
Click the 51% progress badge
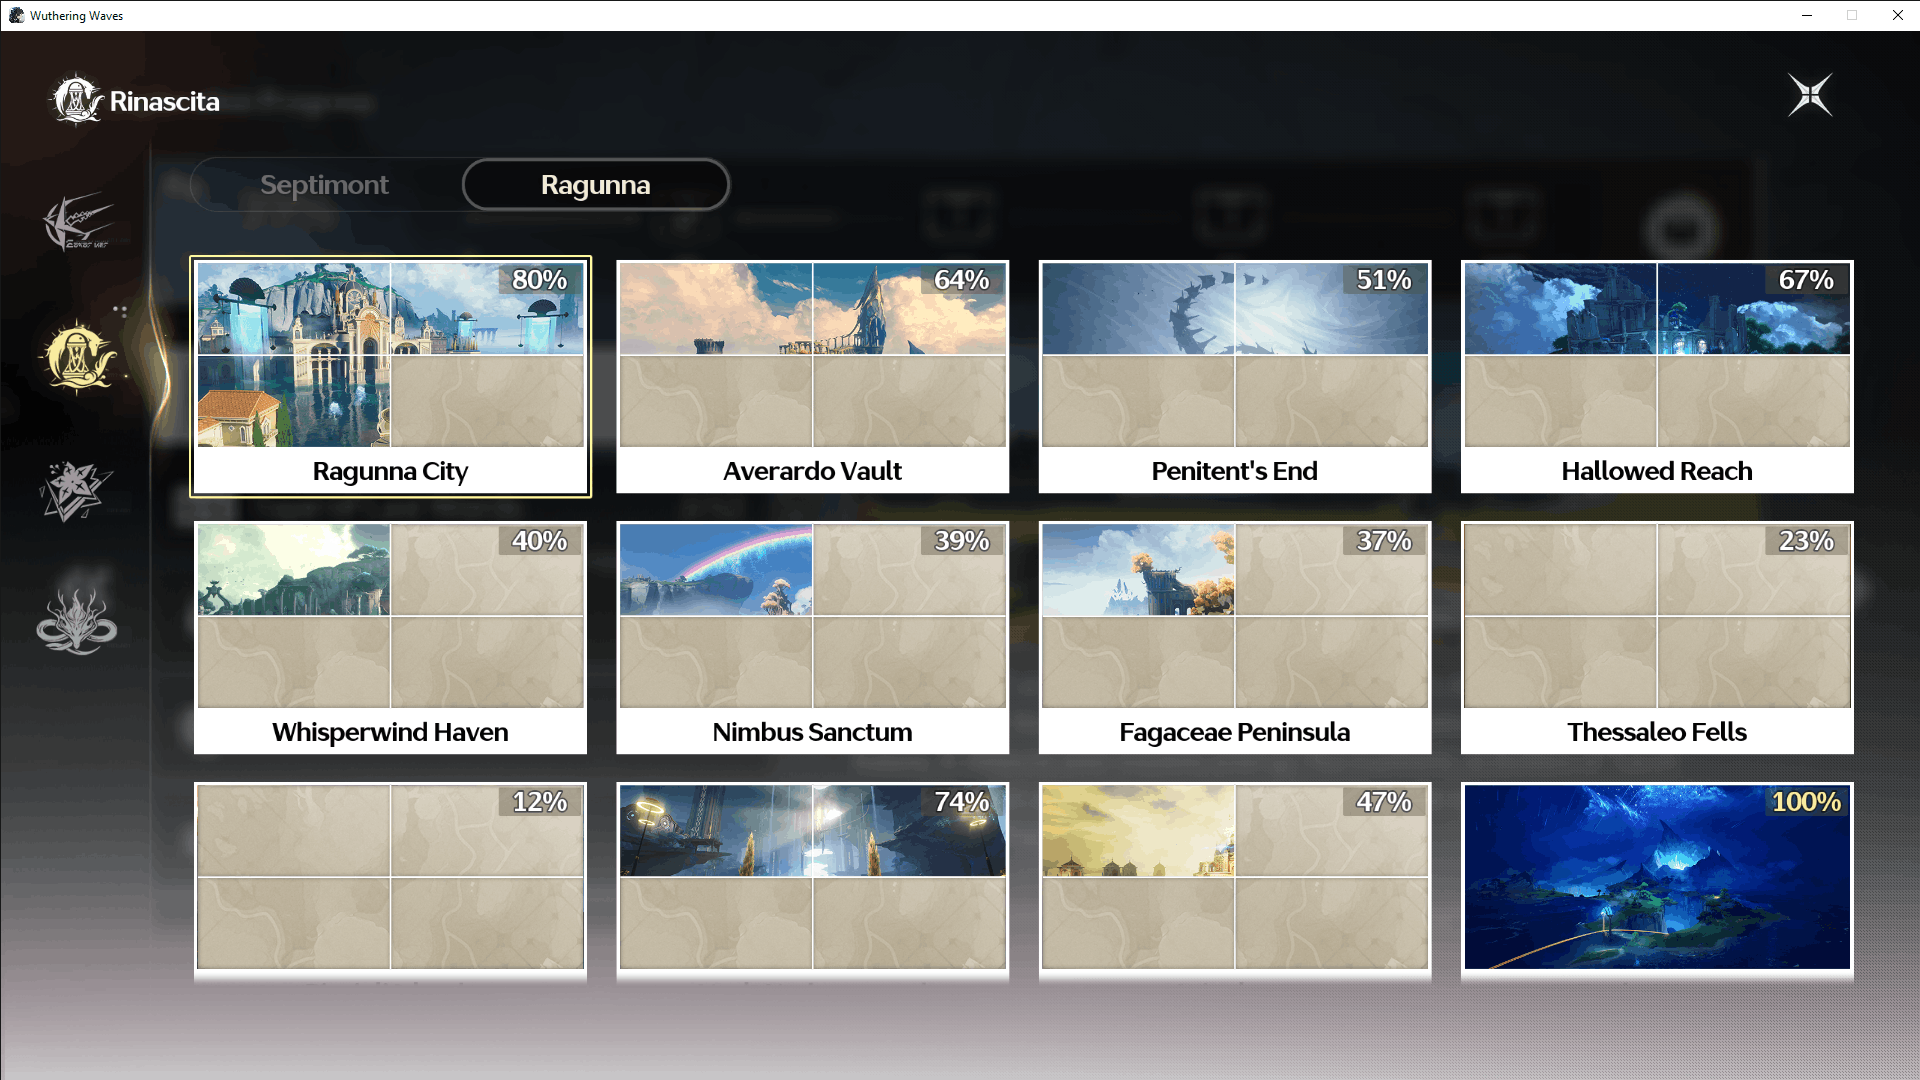pyautogui.click(x=1384, y=280)
